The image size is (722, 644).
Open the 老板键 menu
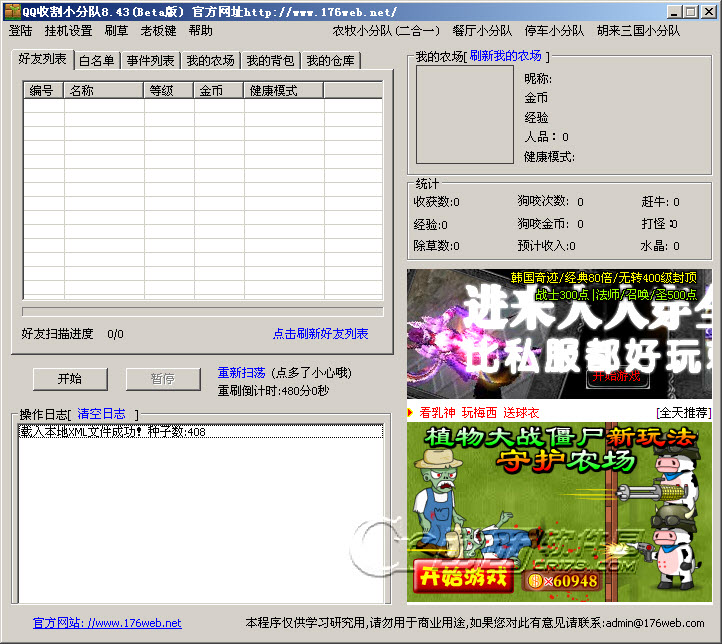[x=158, y=31]
